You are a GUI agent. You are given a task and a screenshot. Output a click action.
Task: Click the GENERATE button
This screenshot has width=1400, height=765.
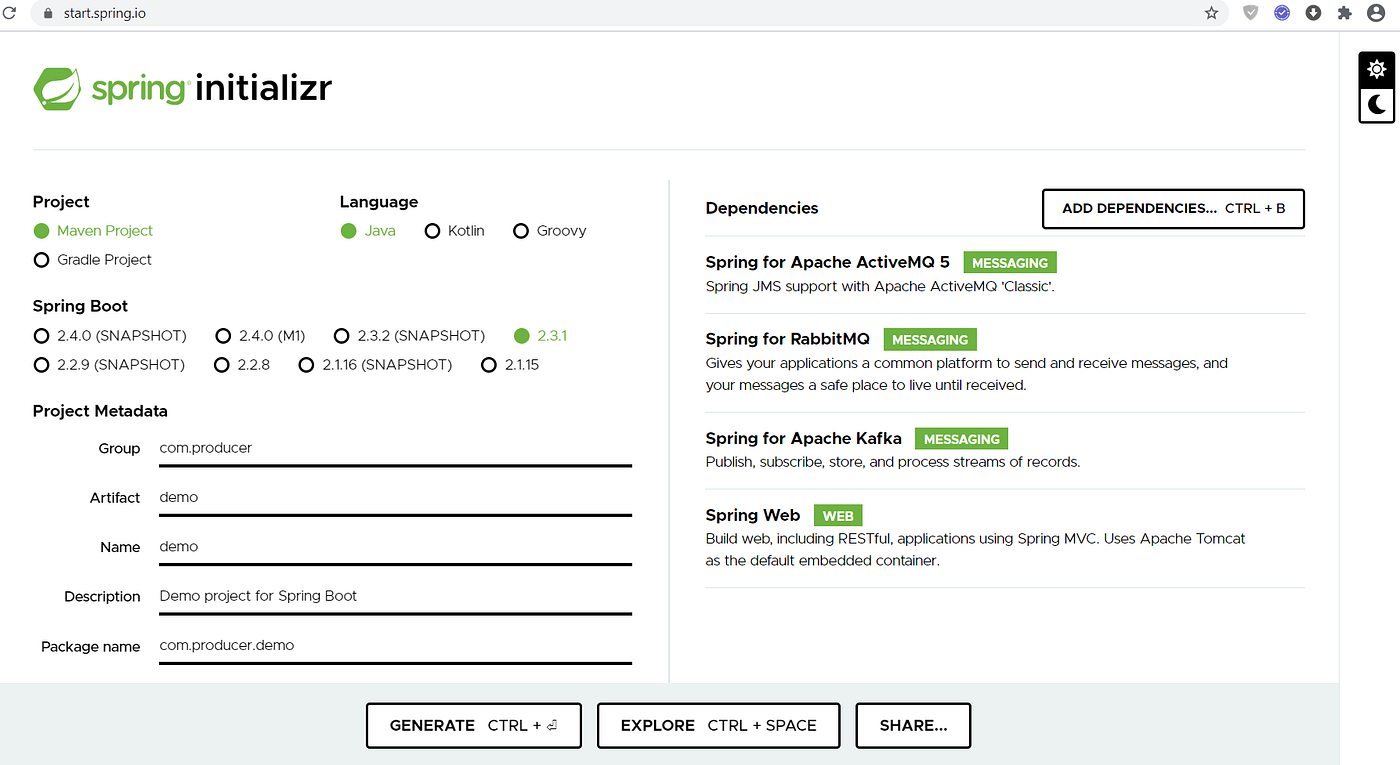coord(473,725)
